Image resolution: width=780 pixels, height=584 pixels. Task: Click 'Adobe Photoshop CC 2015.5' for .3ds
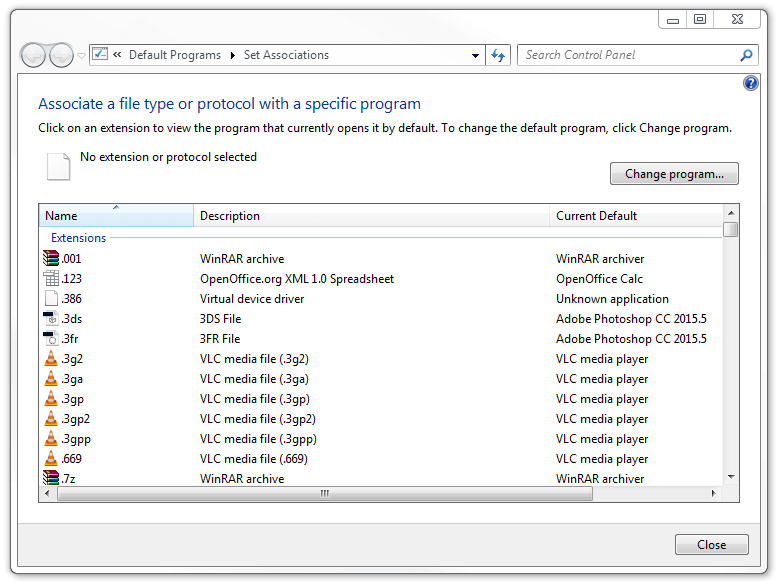[631, 319]
